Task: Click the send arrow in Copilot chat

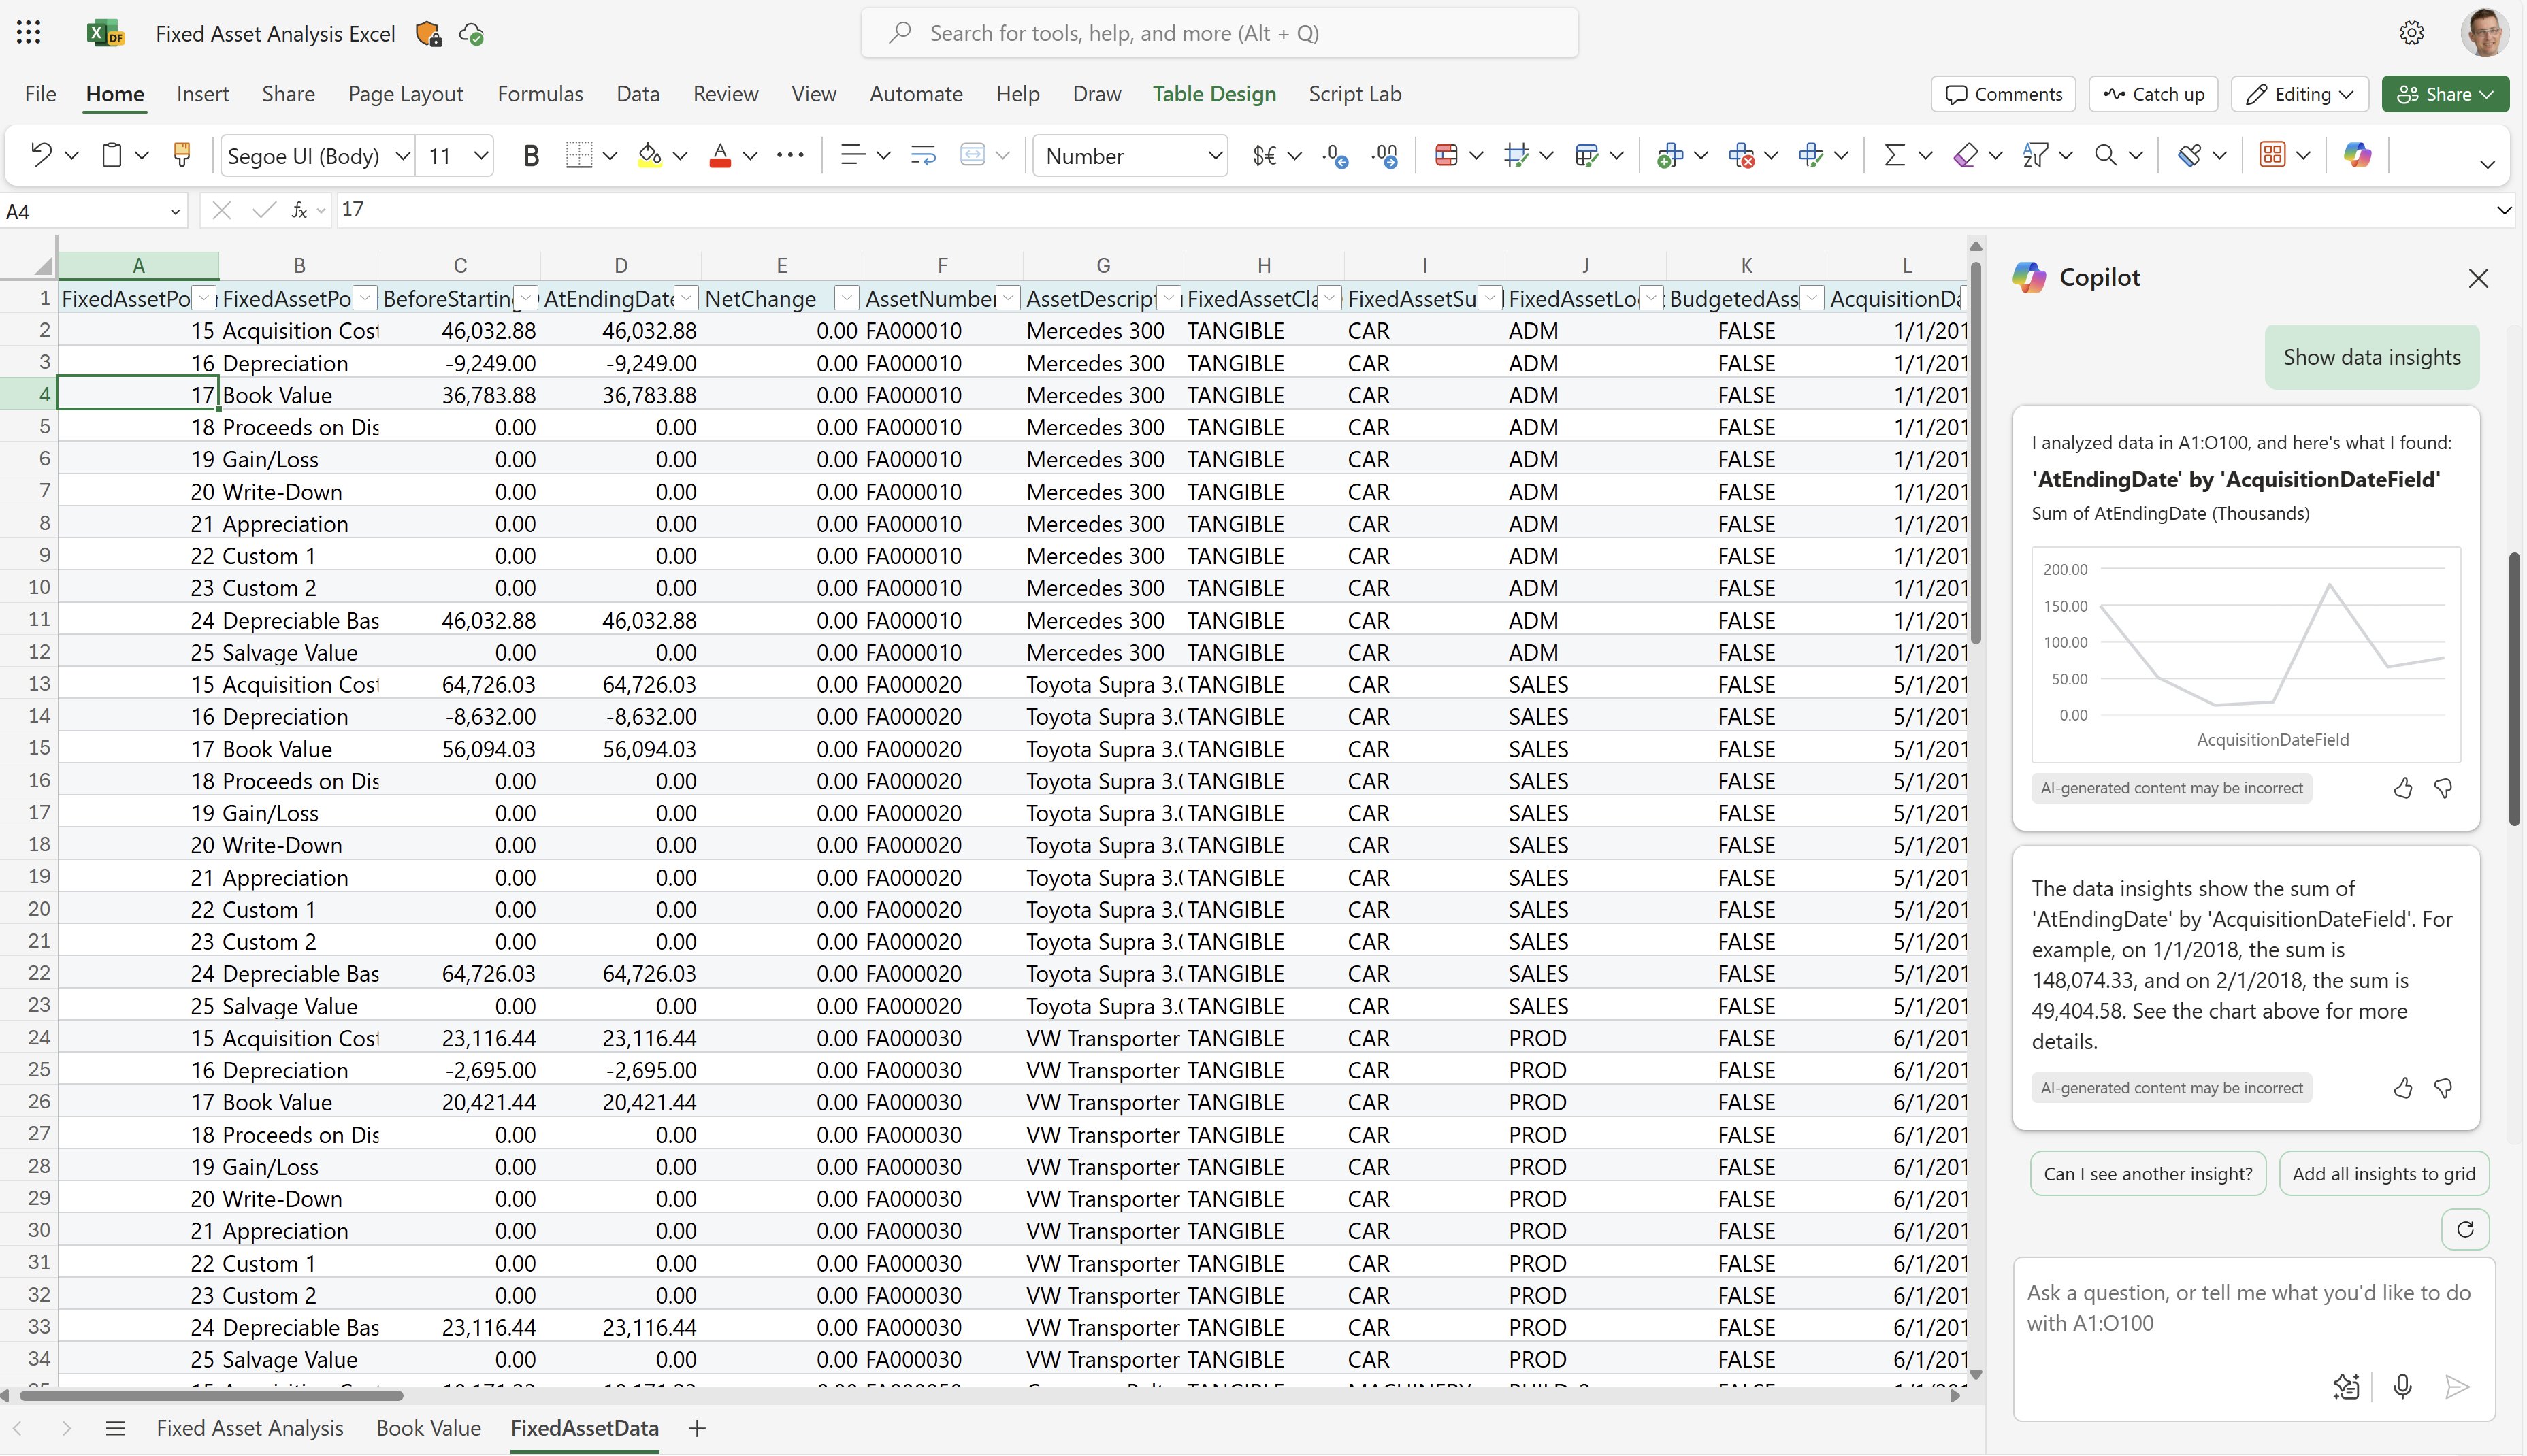Action: [2458, 1387]
